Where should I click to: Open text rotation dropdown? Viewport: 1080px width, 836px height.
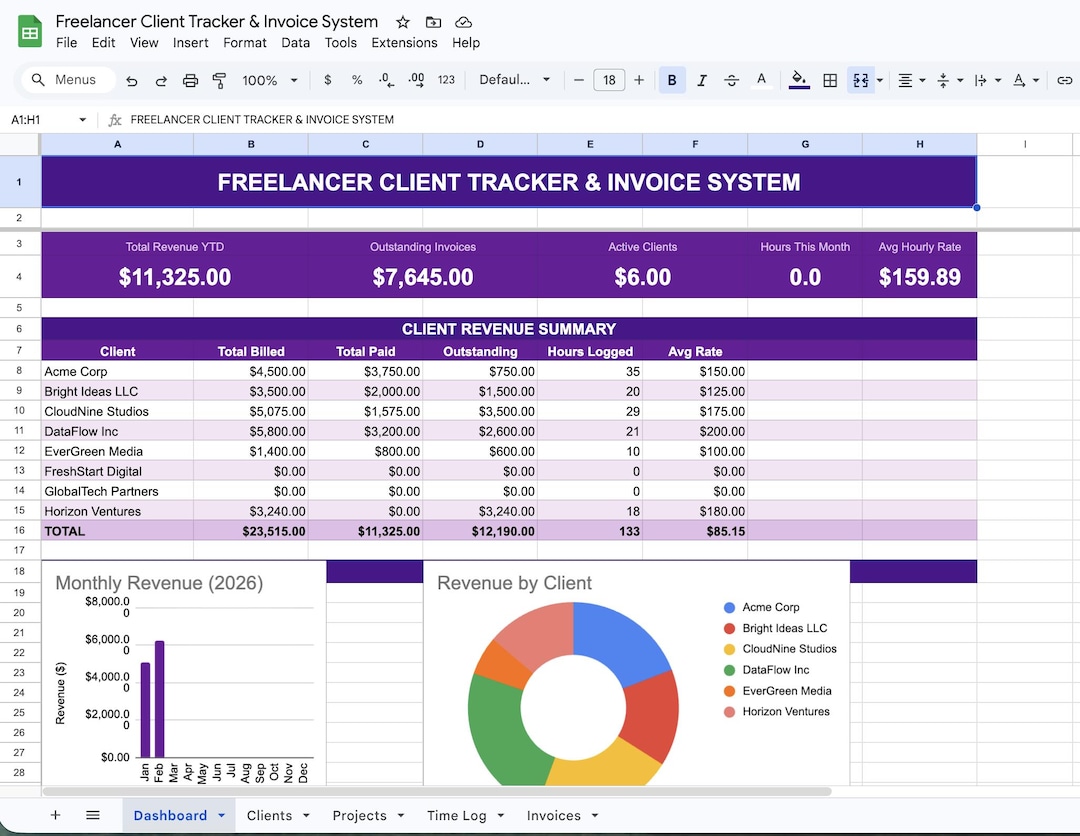(x=1026, y=81)
